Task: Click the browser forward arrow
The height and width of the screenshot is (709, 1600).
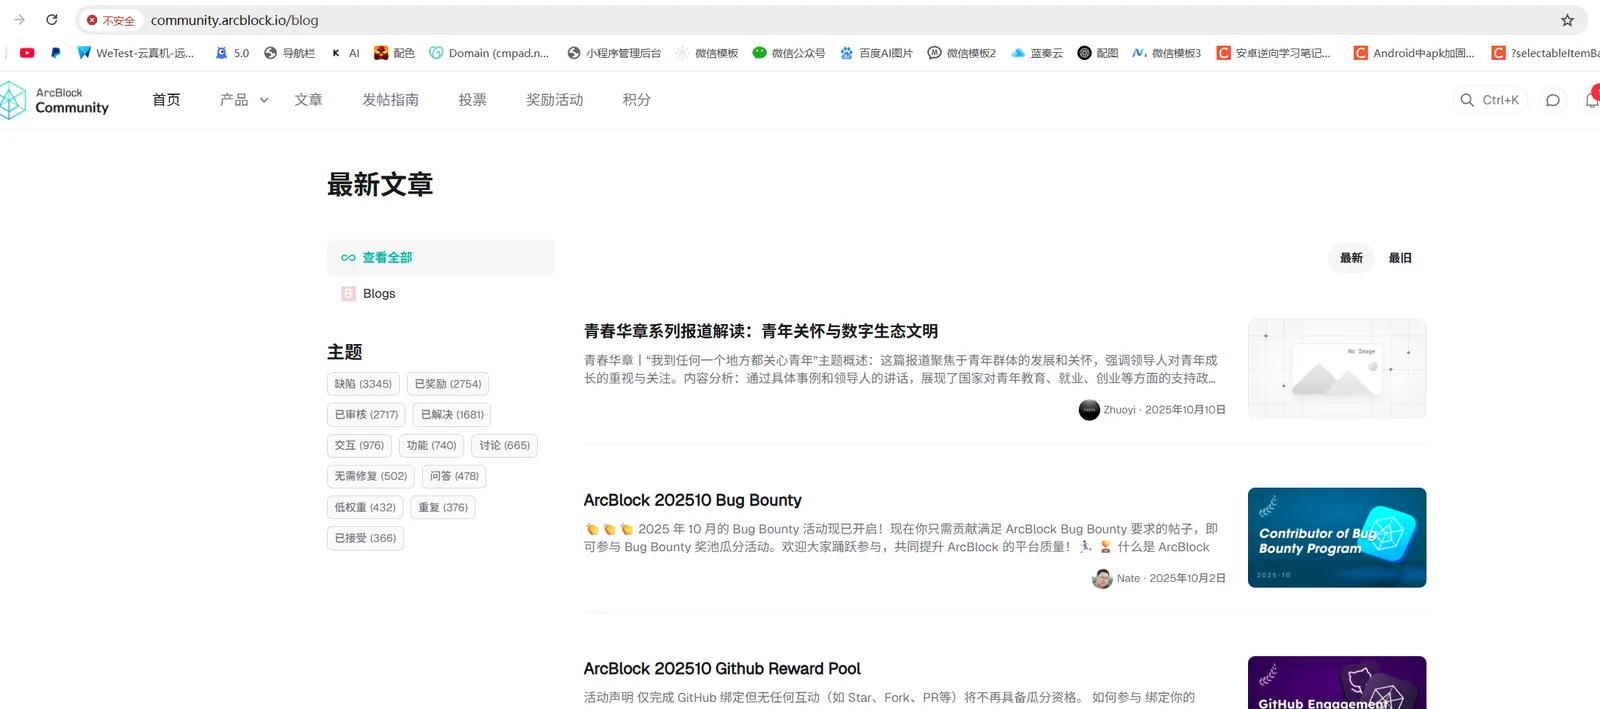Action: click(19, 20)
